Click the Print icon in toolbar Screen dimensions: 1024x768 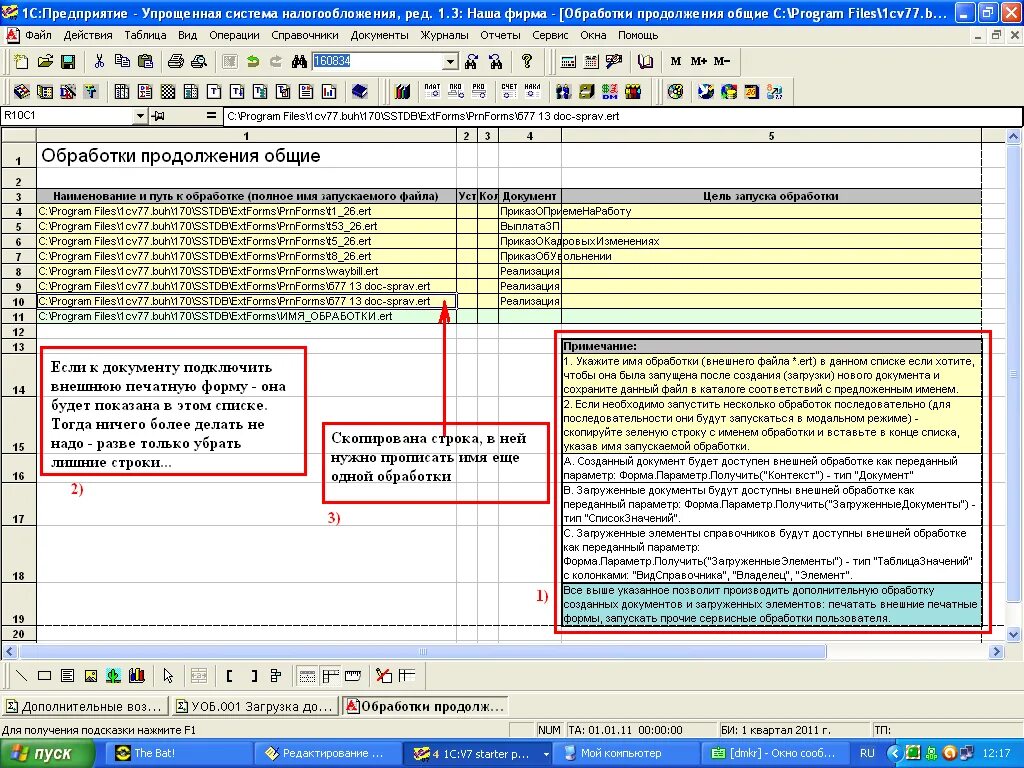pos(175,61)
